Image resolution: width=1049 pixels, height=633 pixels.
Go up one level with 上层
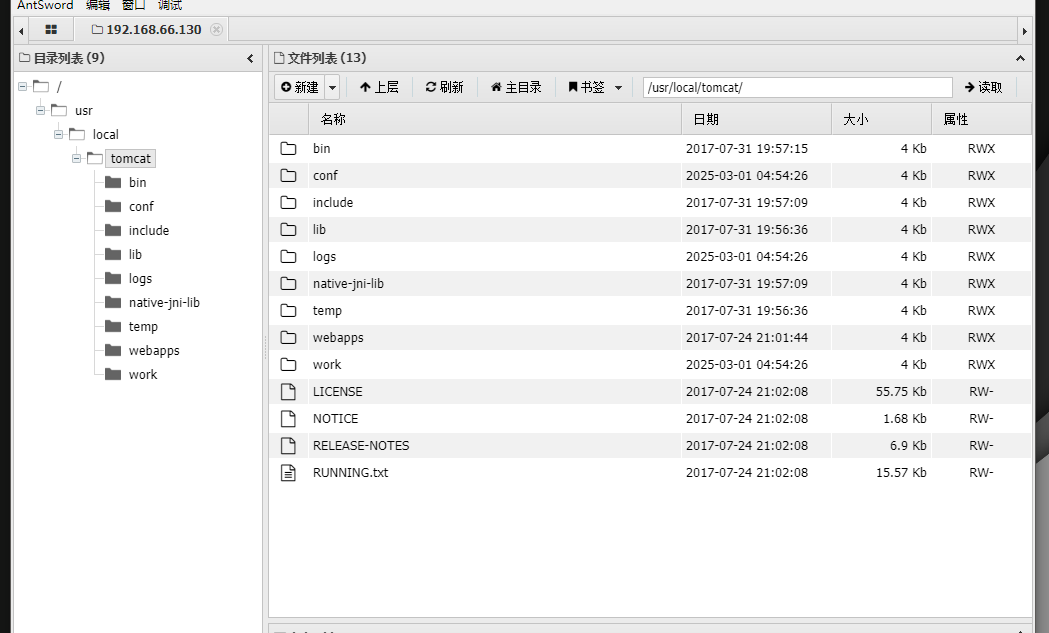379,87
